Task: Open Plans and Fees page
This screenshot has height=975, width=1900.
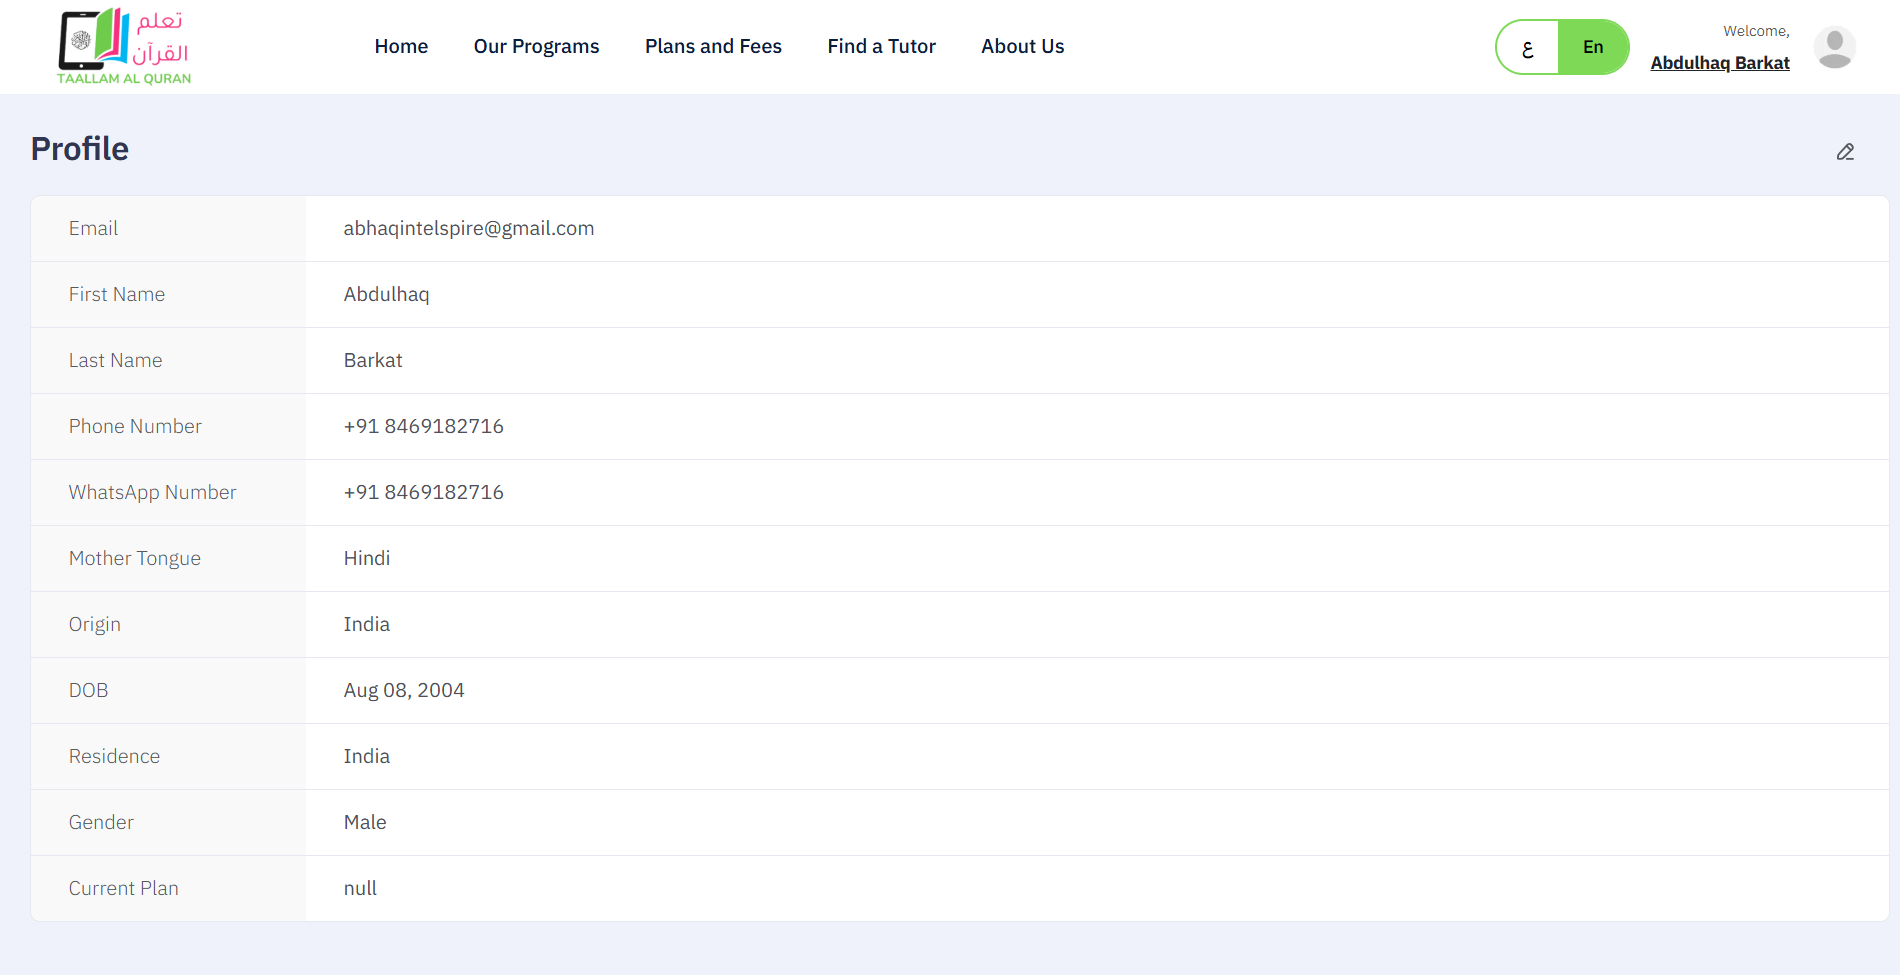Action: [x=713, y=46]
